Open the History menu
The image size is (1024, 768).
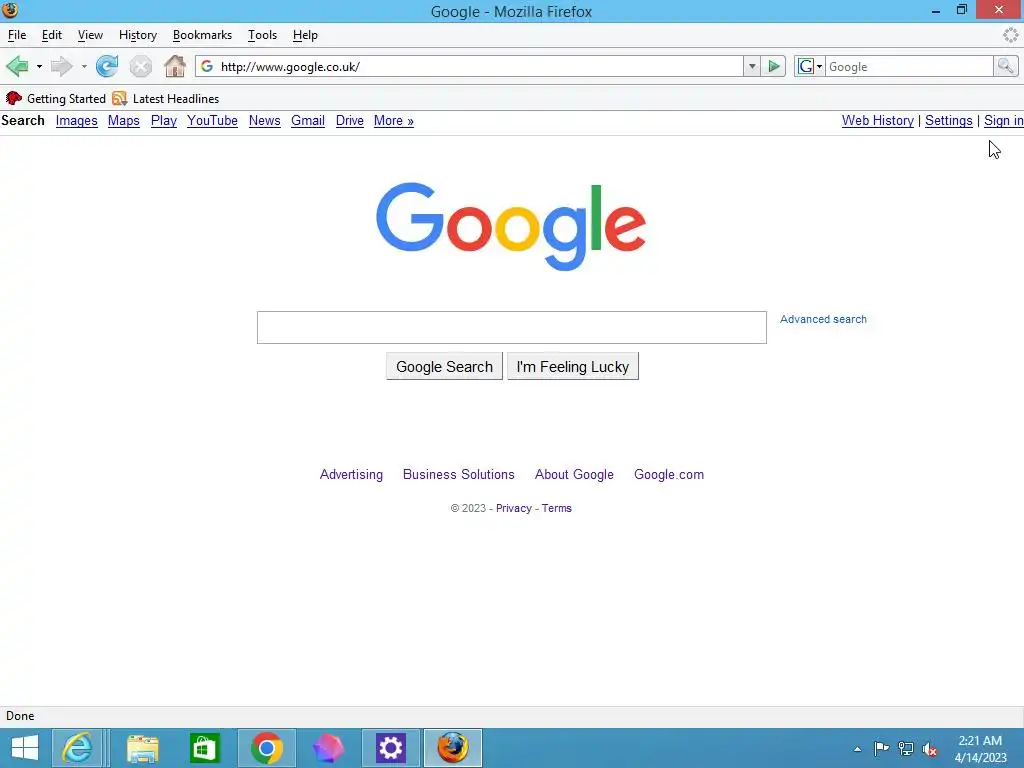[138, 35]
